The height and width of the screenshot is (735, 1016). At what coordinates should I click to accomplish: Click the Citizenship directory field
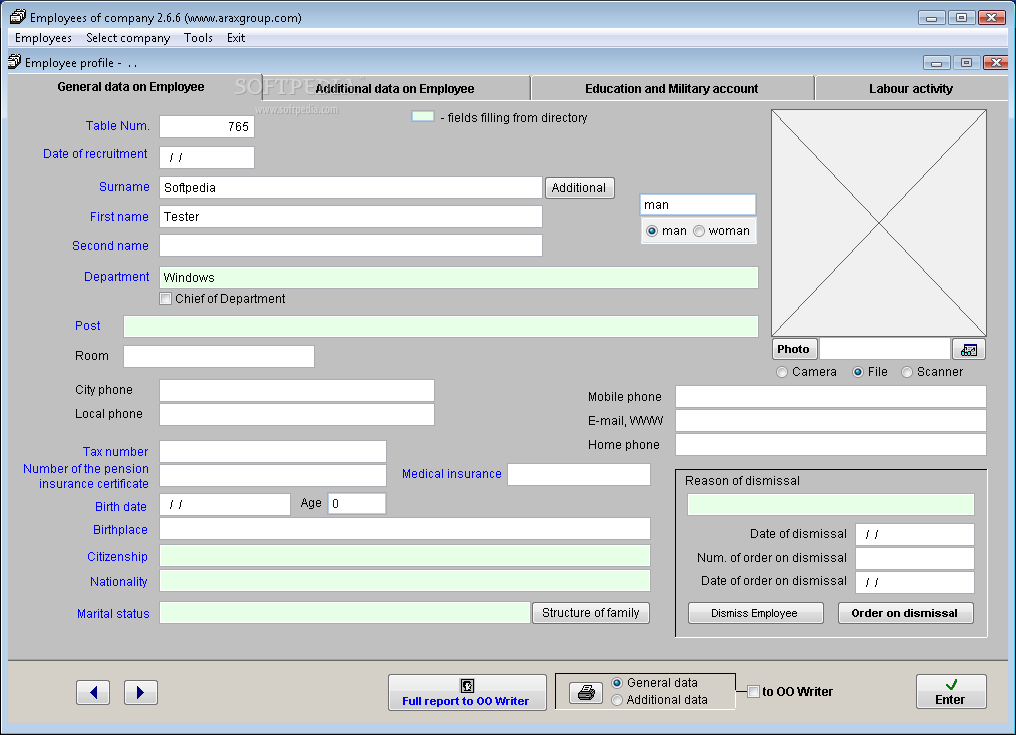(405, 556)
